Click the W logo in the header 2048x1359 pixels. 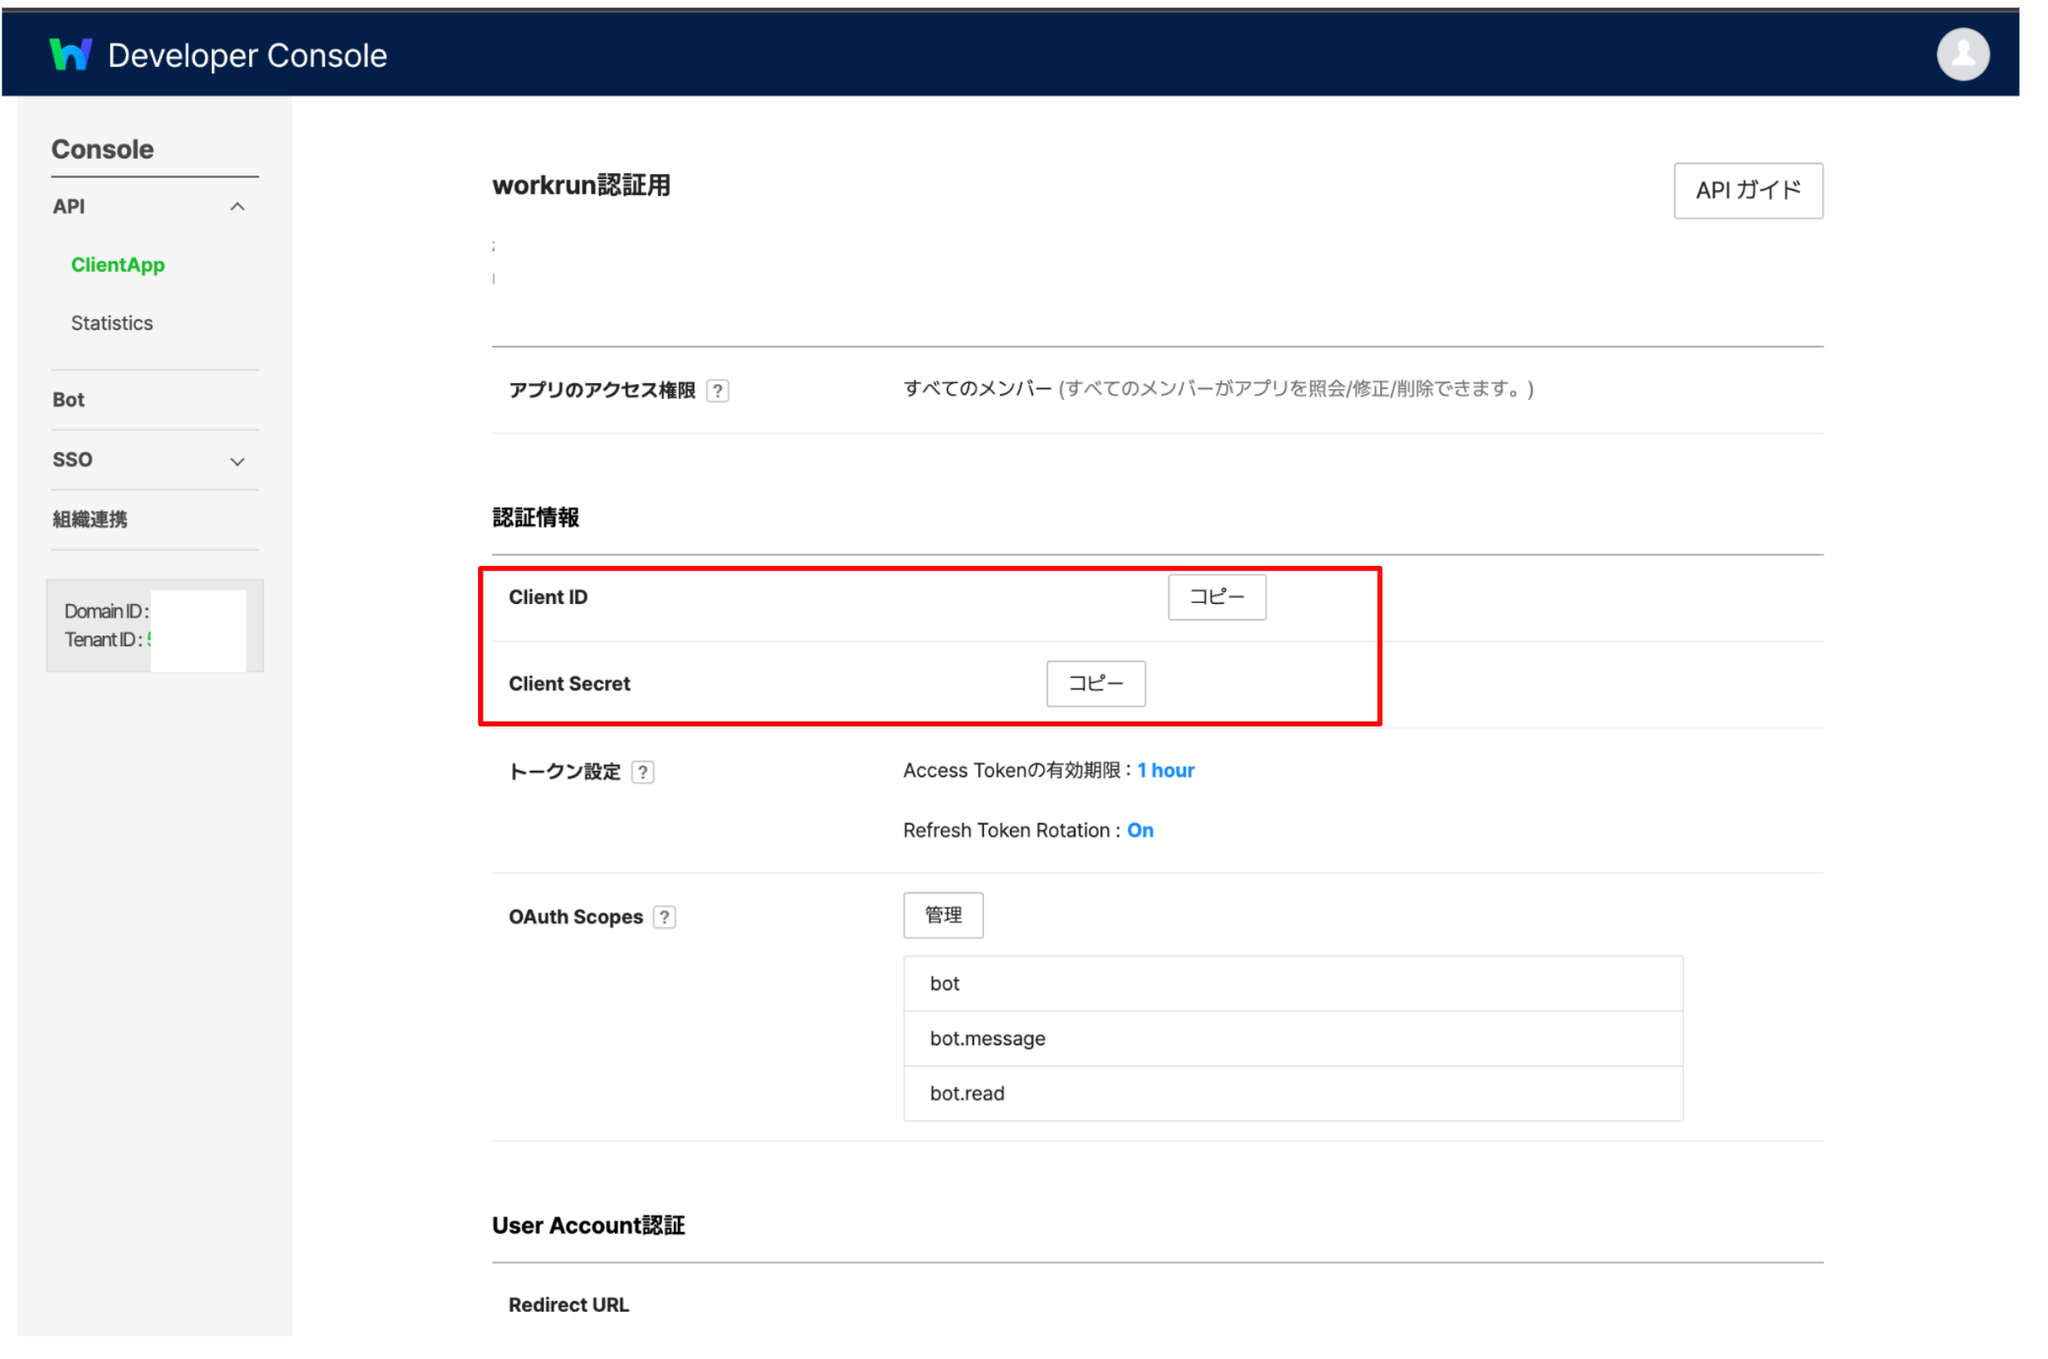[70, 55]
